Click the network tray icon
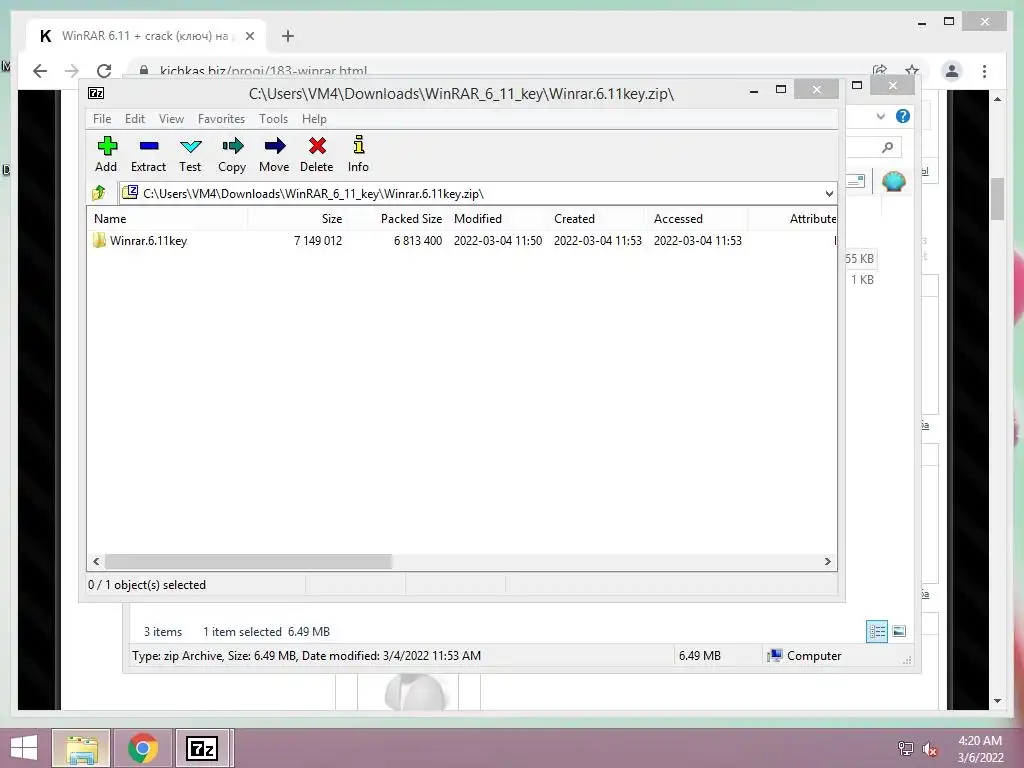Viewport: 1024px width, 768px height. pyautogui.click(x=906, y=749)
